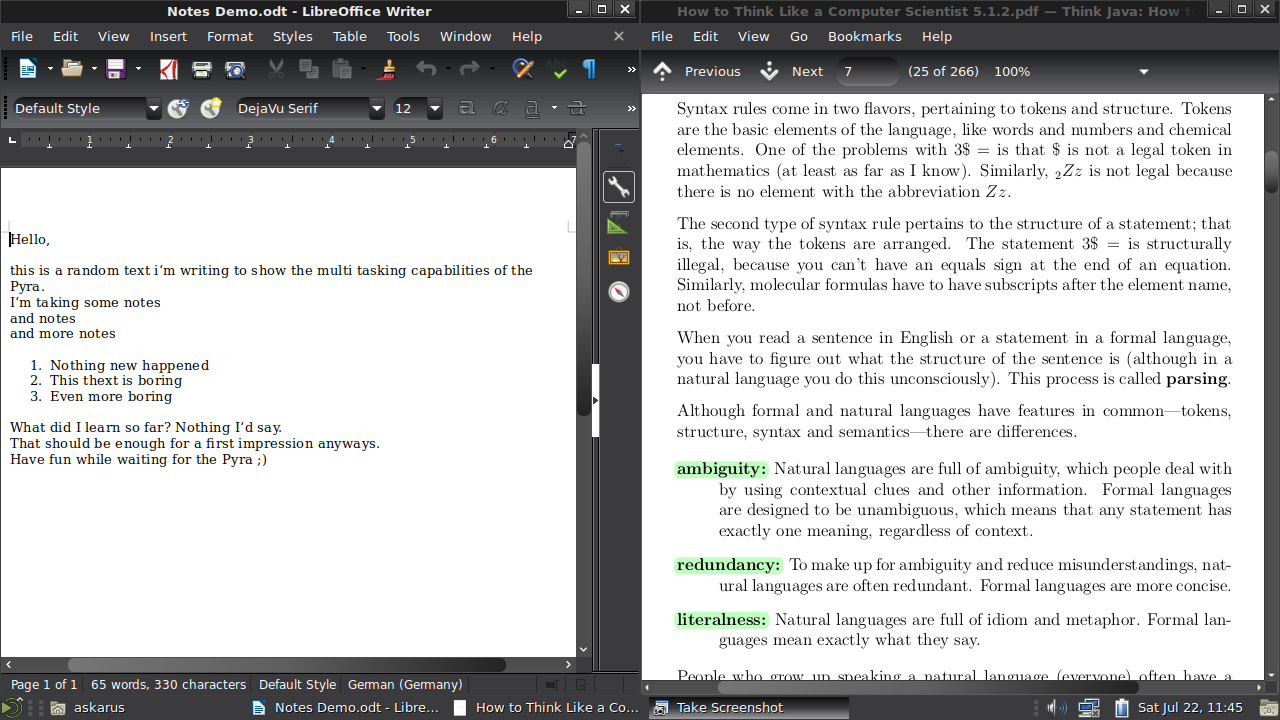Click the Undo arrow icon
This screenshot has height=720, width=1280.
[x=426, y=69]
